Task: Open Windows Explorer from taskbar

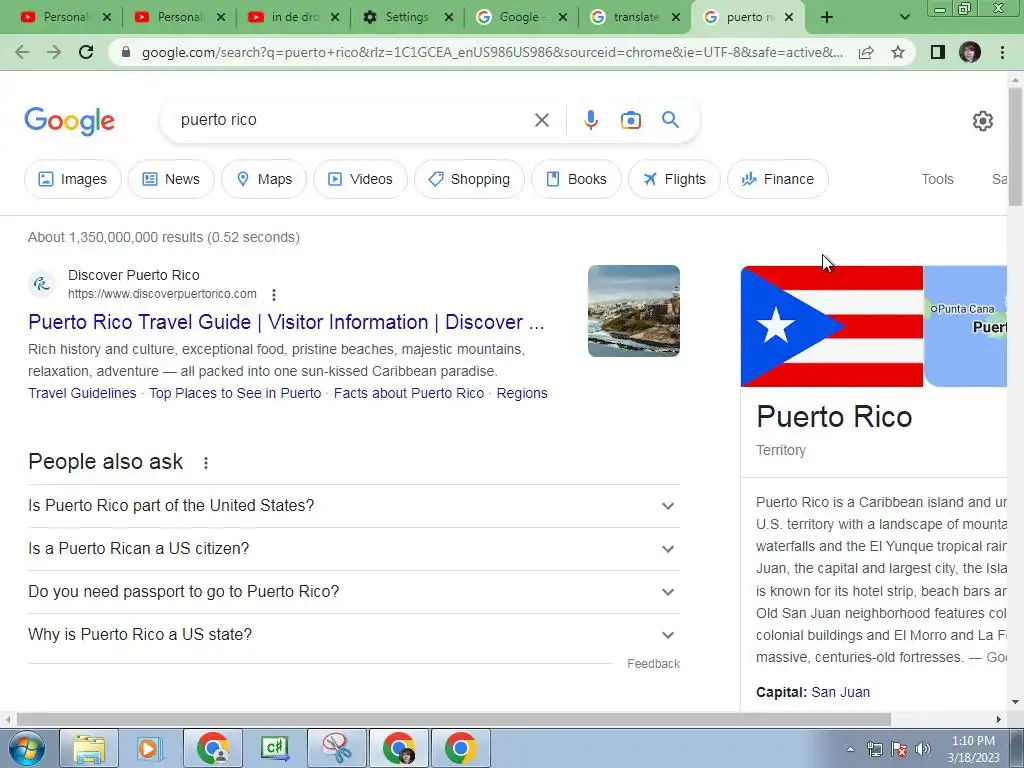Action: 89,748
